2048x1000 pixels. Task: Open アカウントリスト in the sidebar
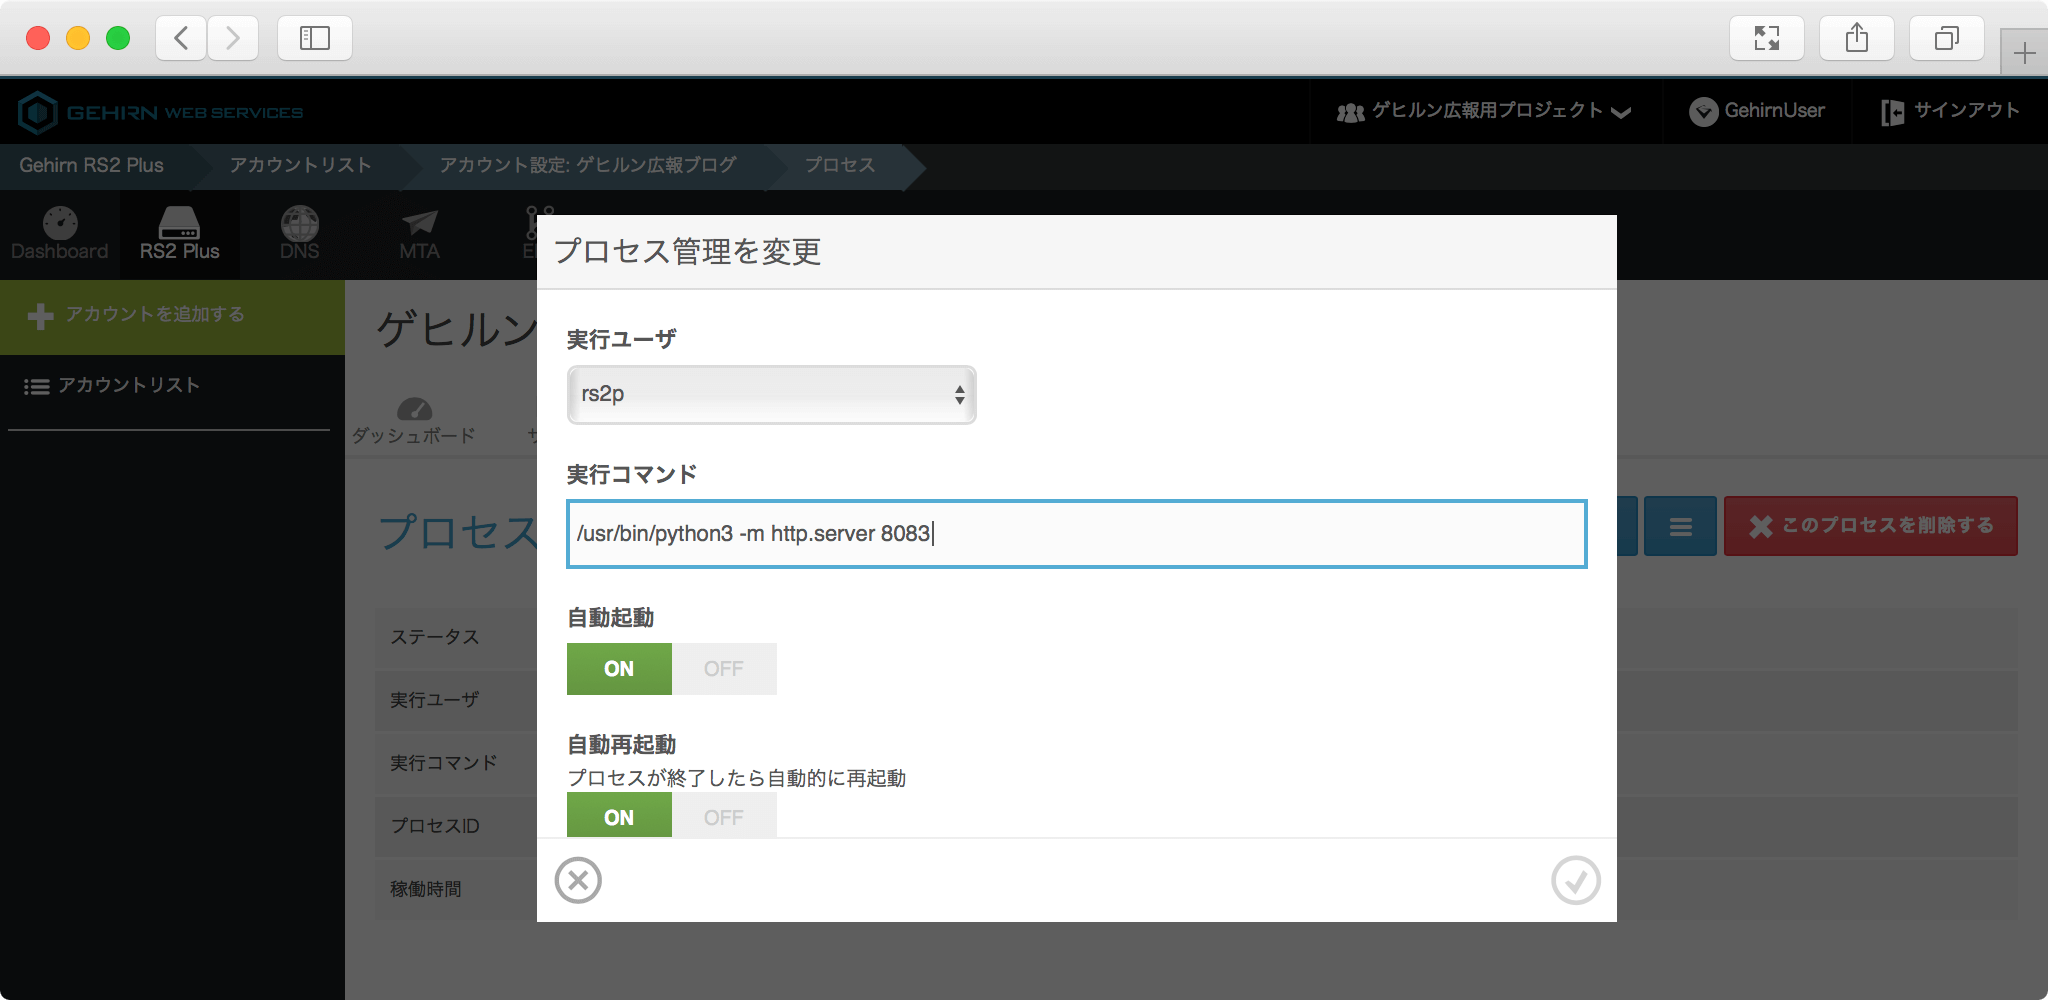click(x=128, y=386)
